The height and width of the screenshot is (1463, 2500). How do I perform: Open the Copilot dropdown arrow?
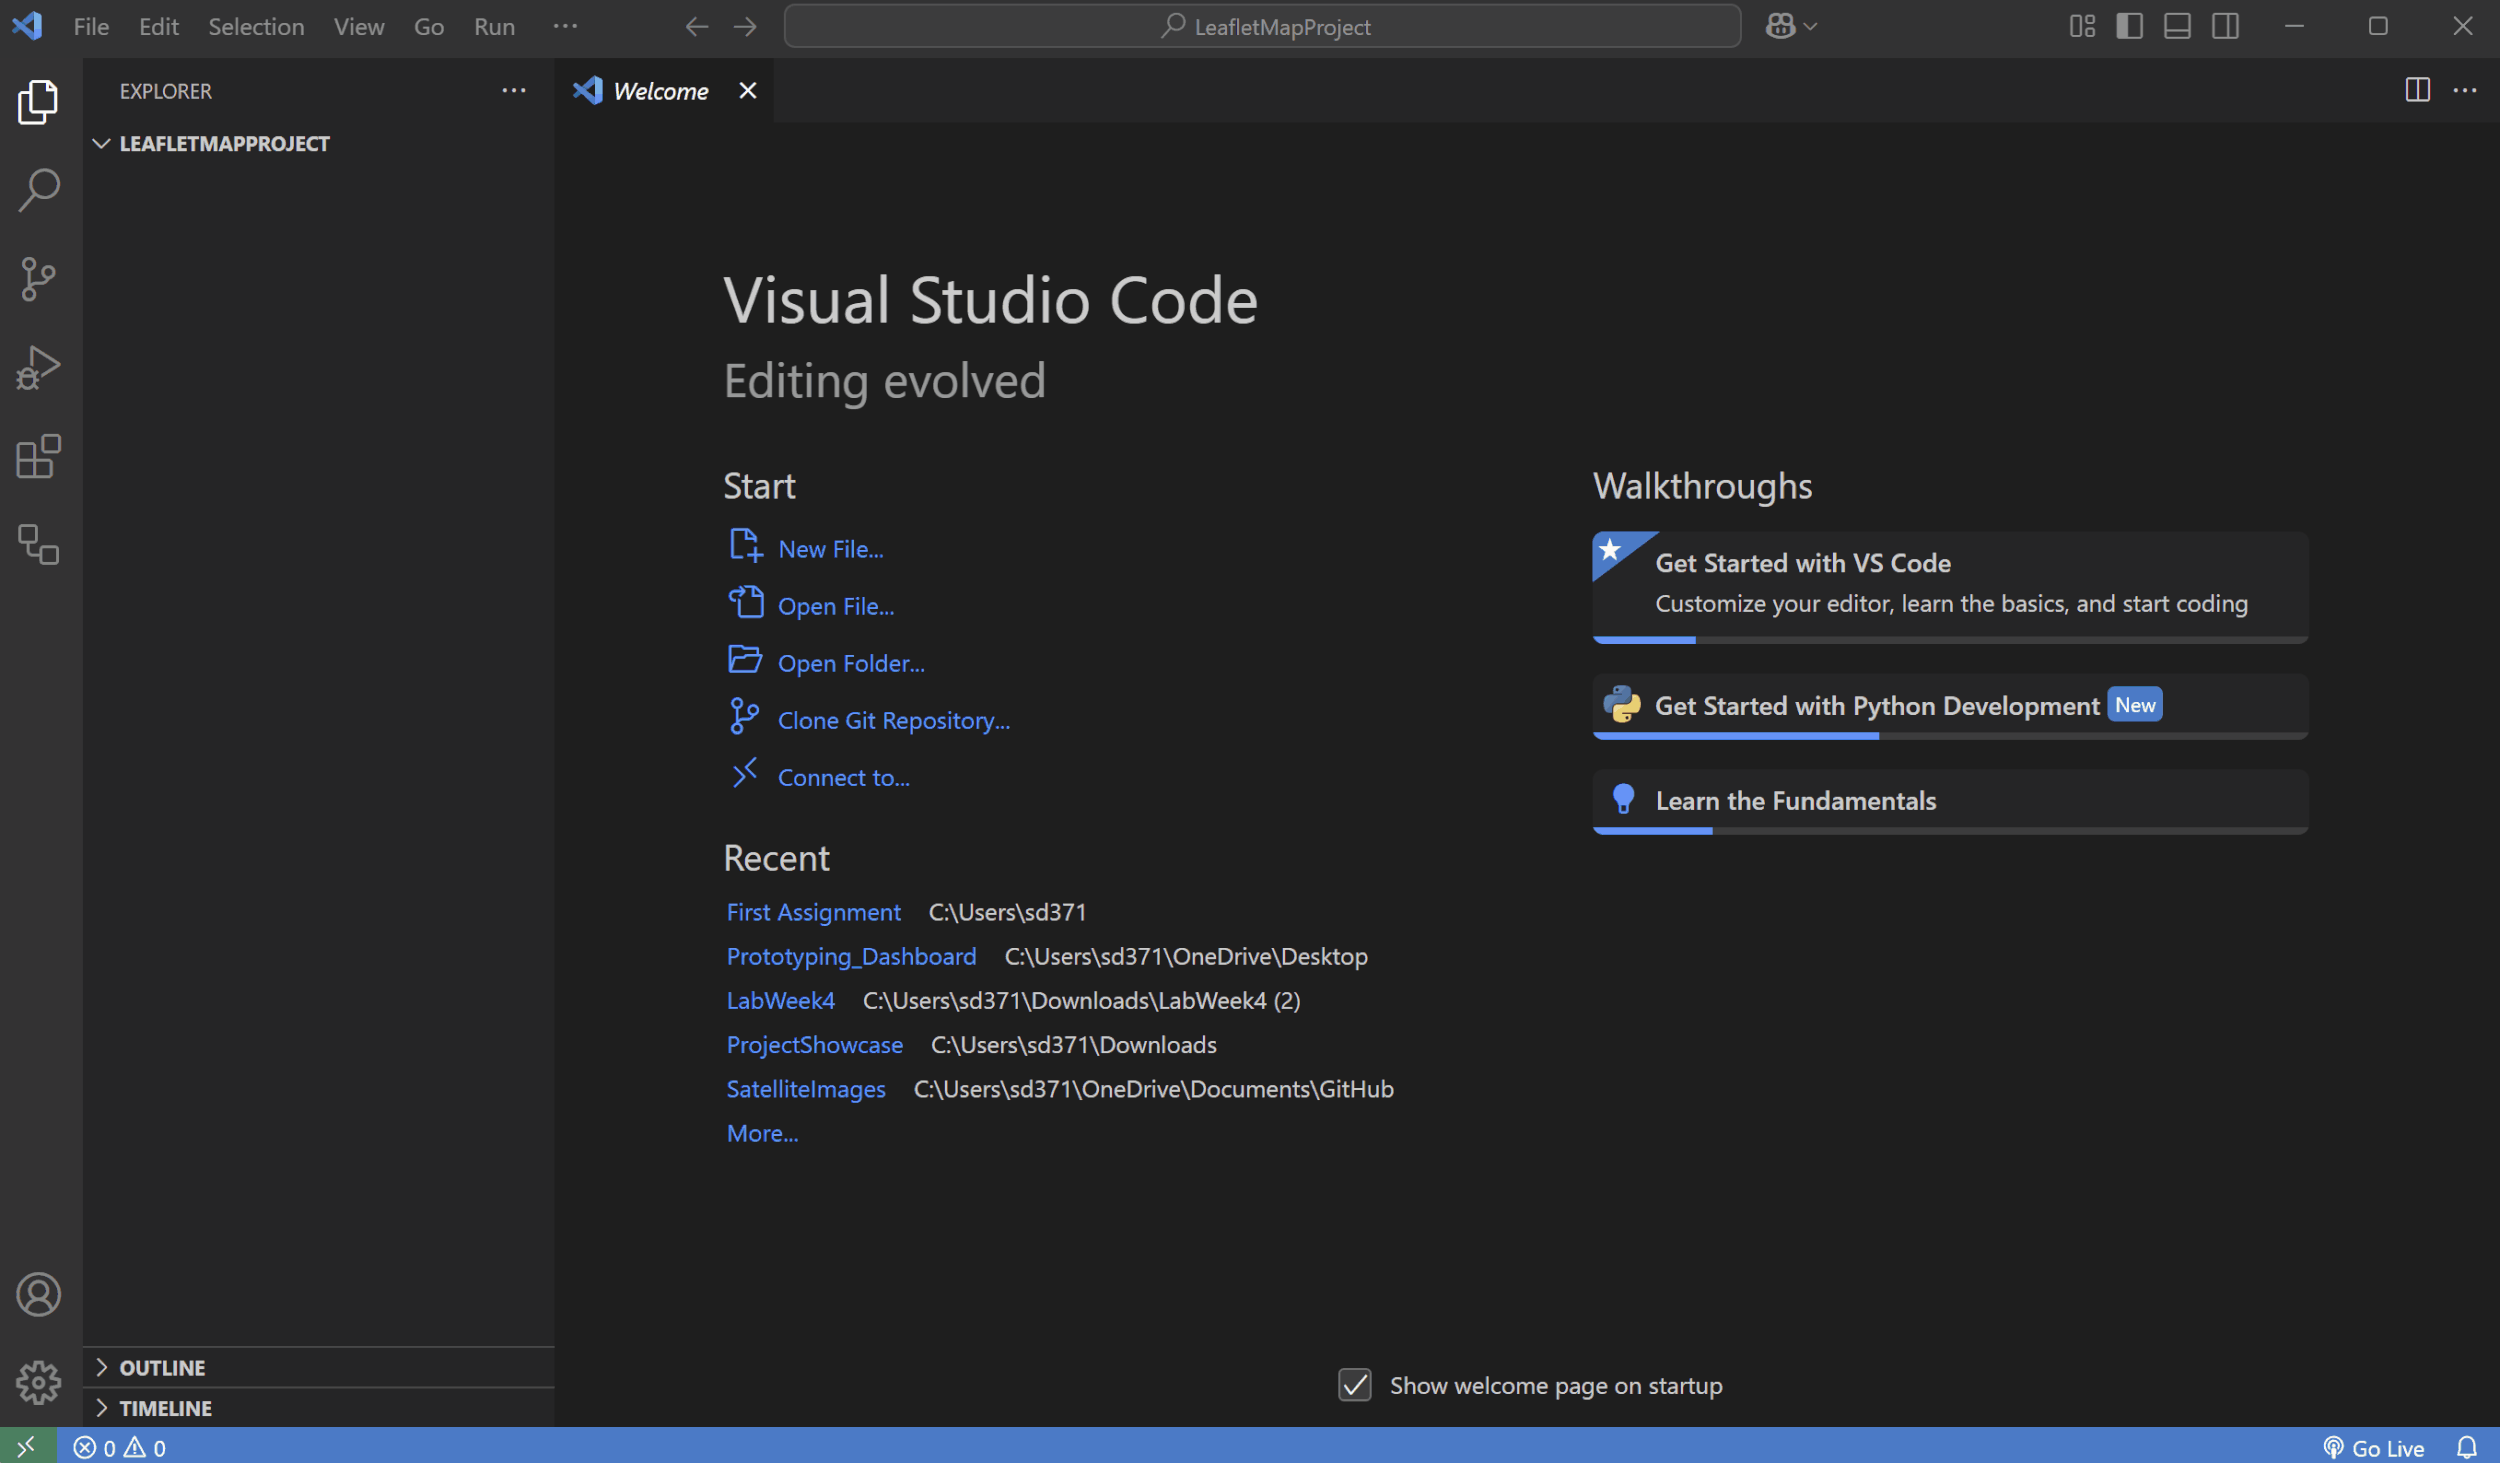1810,26
